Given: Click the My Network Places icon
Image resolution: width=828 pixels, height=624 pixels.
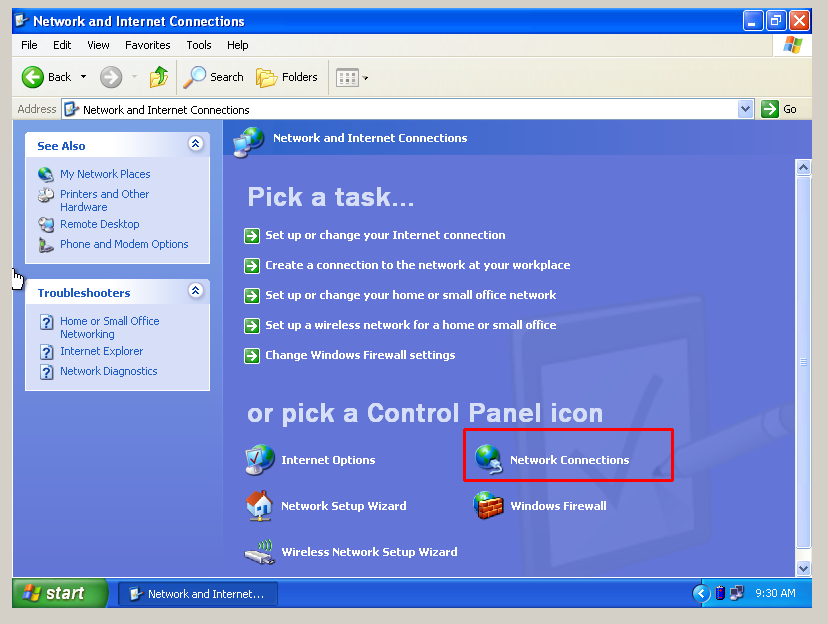Looking at the screenshot, I should pos(46,174).
